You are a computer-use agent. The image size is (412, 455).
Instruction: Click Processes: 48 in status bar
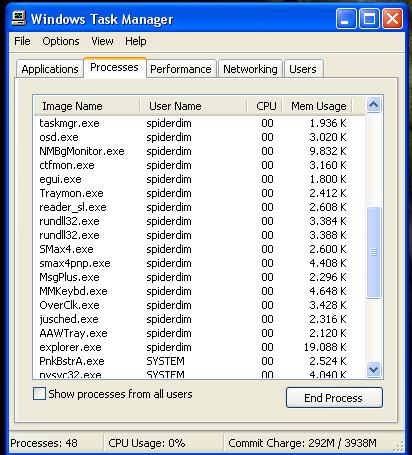tap(44, 443)
